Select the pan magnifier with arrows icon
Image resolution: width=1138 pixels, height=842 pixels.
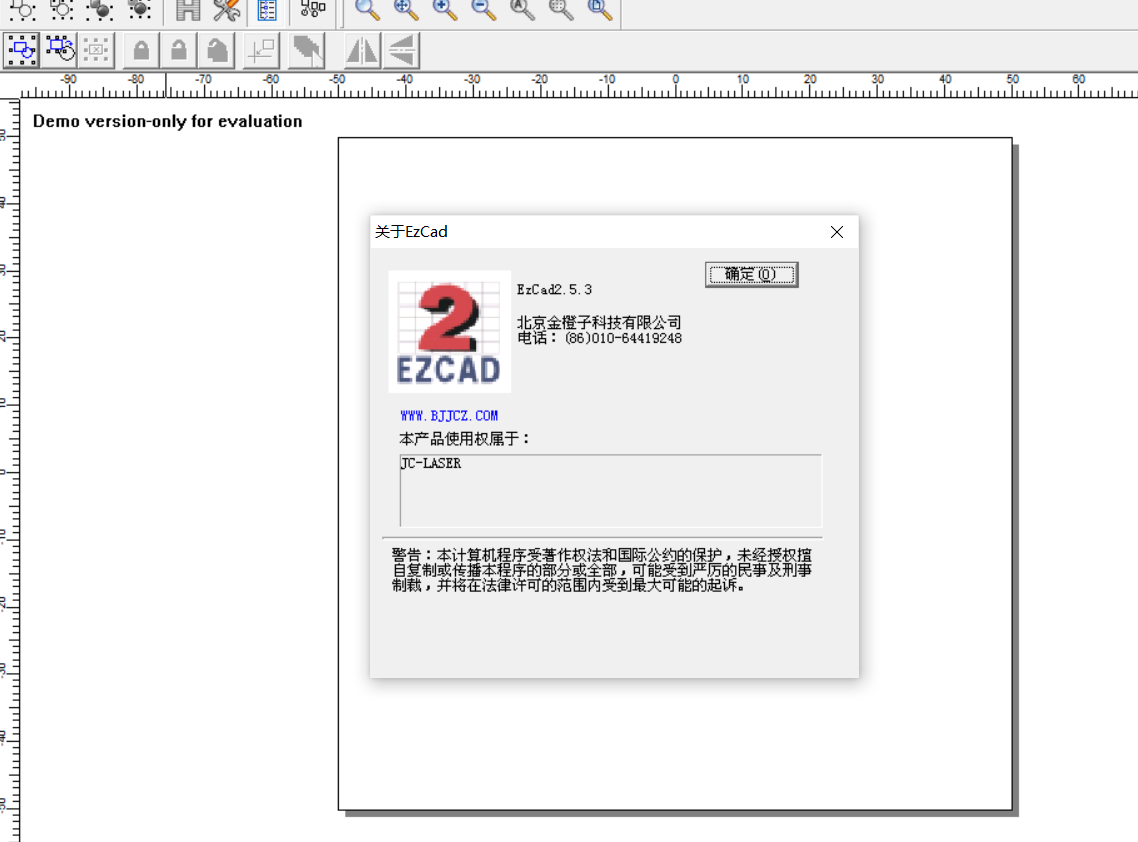(406, 9)
